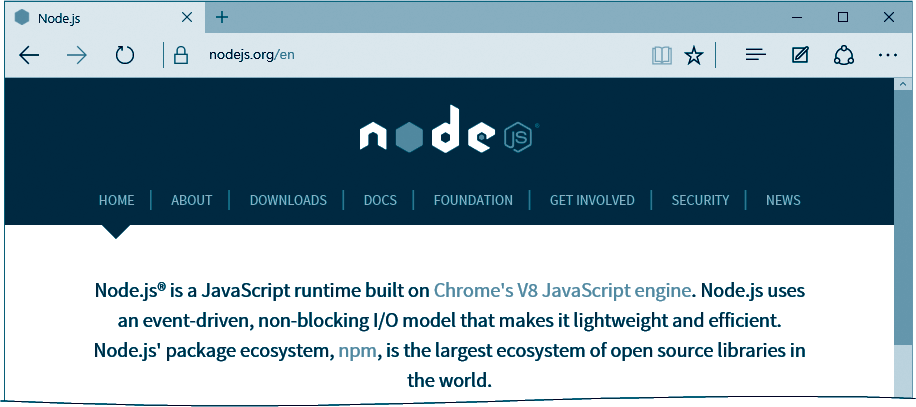Open the Share icon in toolbar
Viewport: 916px width, 407px height.
[x=844, y=55]
